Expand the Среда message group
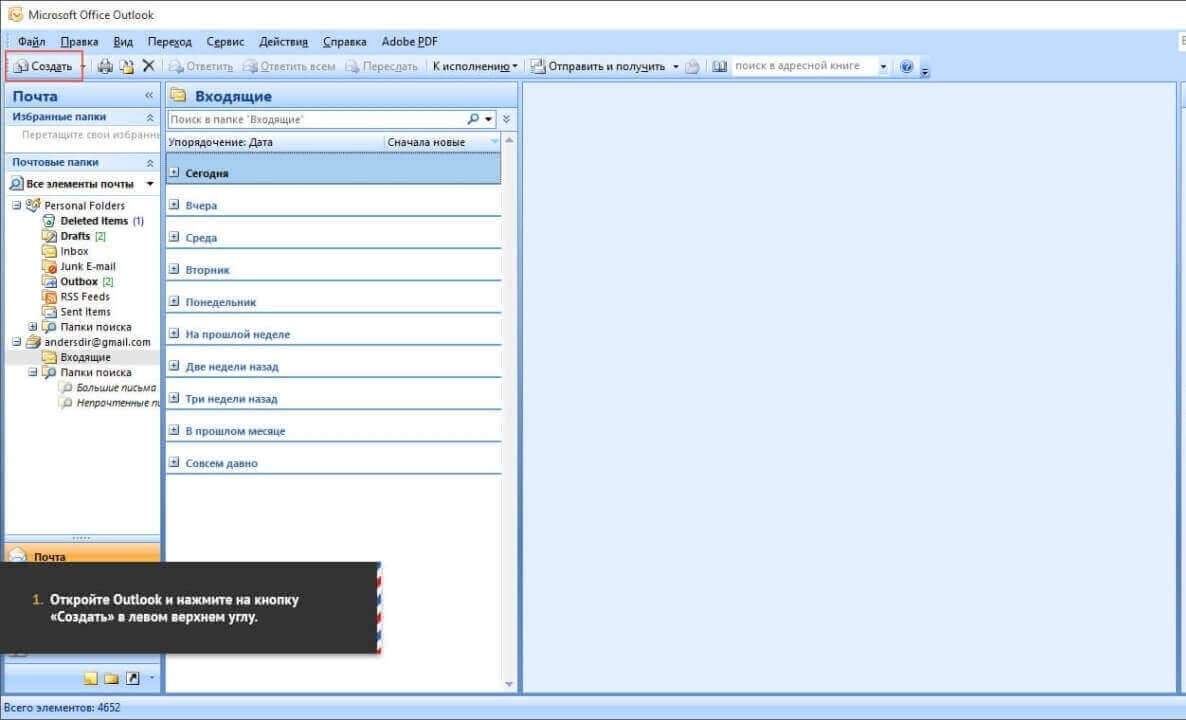The image size is (1186, 720). pos(174,237)
